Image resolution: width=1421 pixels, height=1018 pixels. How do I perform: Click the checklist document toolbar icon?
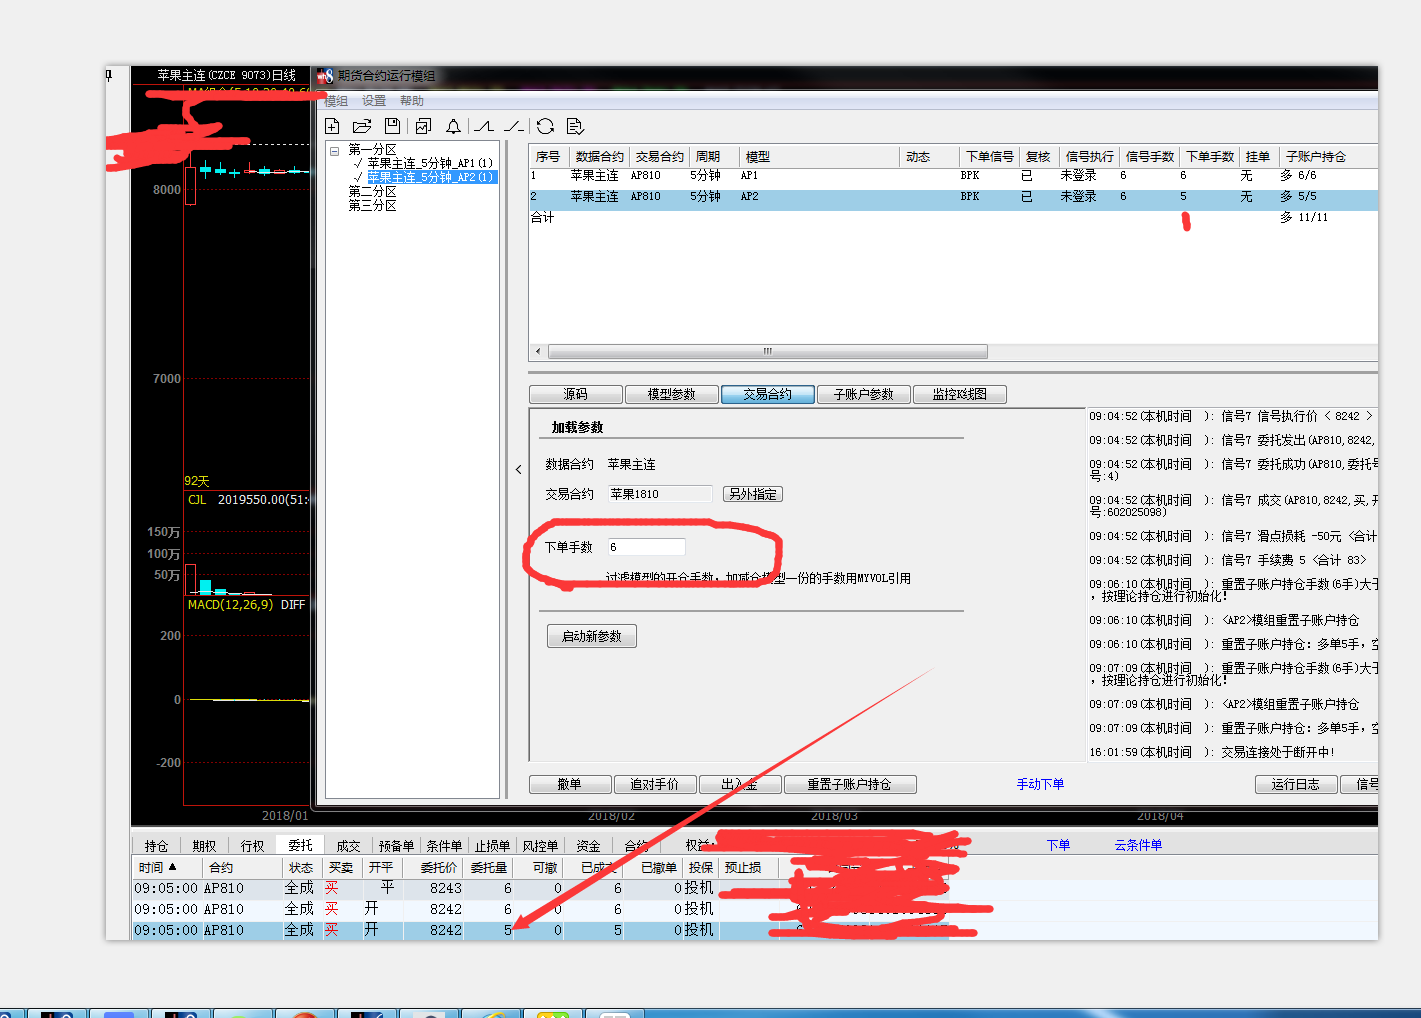pos(575,126)
